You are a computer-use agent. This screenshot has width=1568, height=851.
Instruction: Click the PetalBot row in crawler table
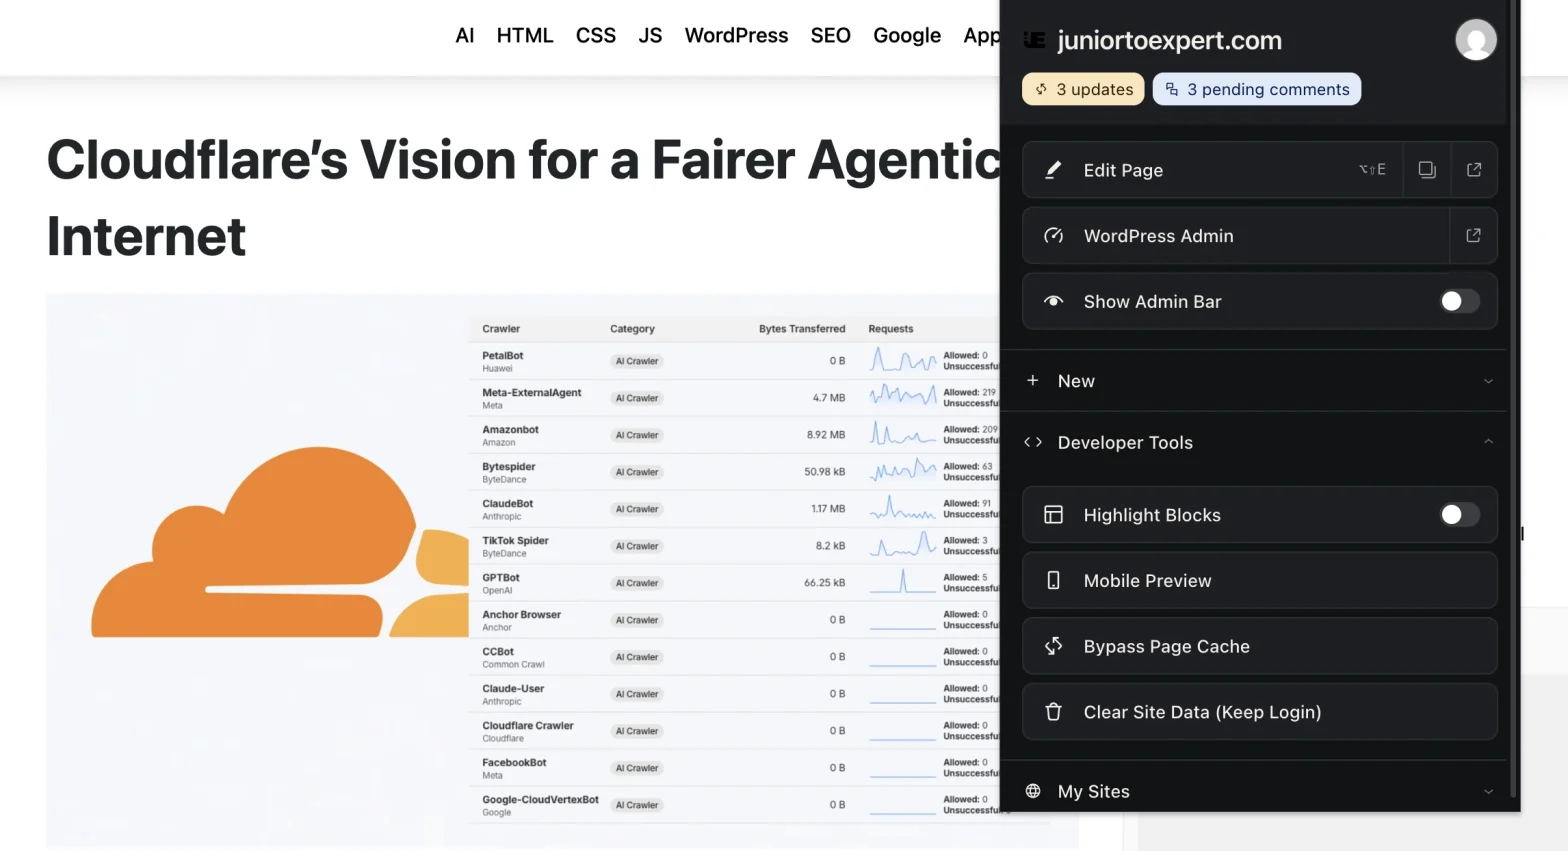(x=734, y=361)
